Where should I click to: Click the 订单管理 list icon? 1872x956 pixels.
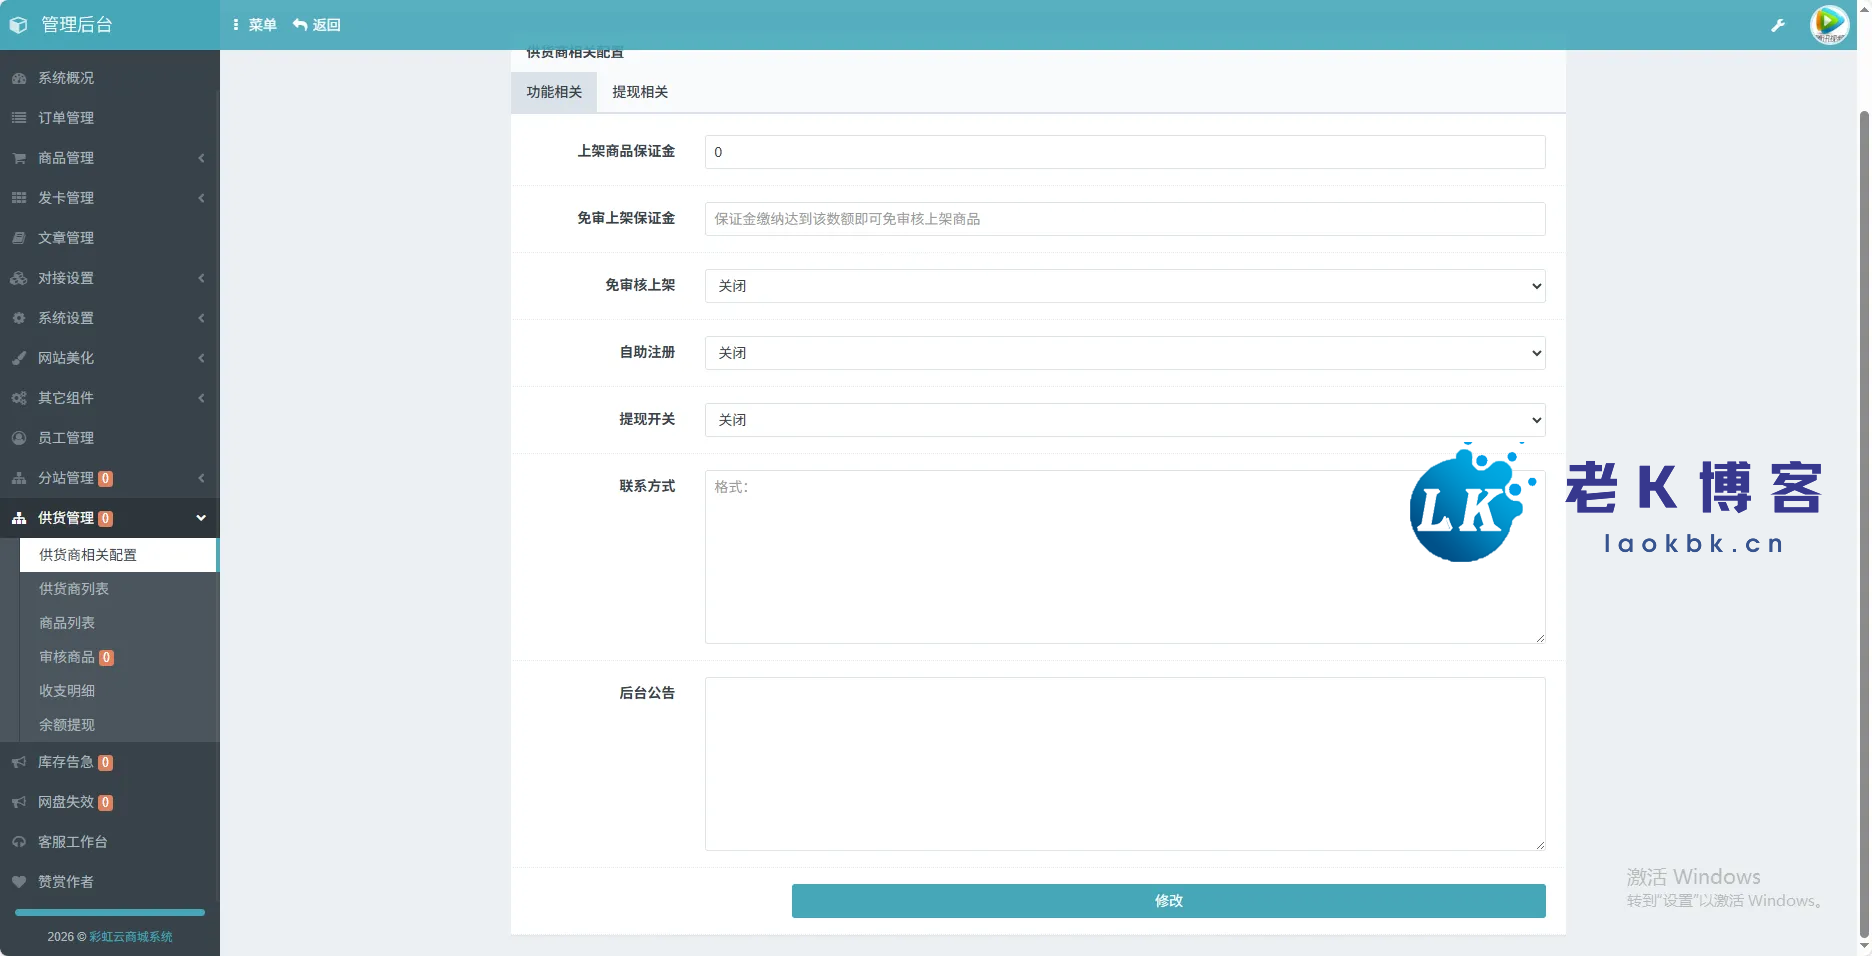point(19,118)
